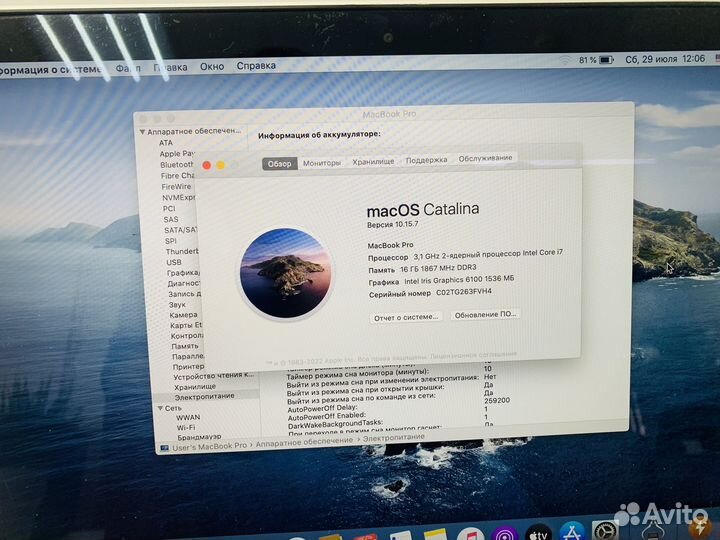The height and width of the screenshot is (540, 720).
Task: Click the Обновление ПО... button
Action: [485, 315]
